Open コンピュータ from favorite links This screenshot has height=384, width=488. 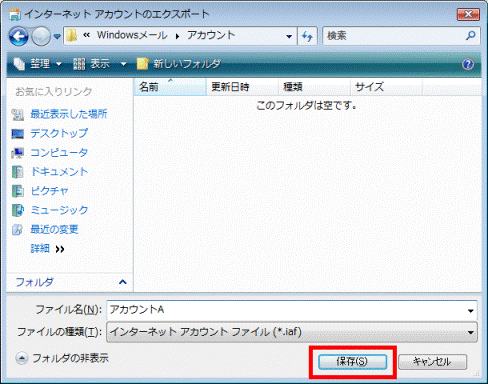59,152
